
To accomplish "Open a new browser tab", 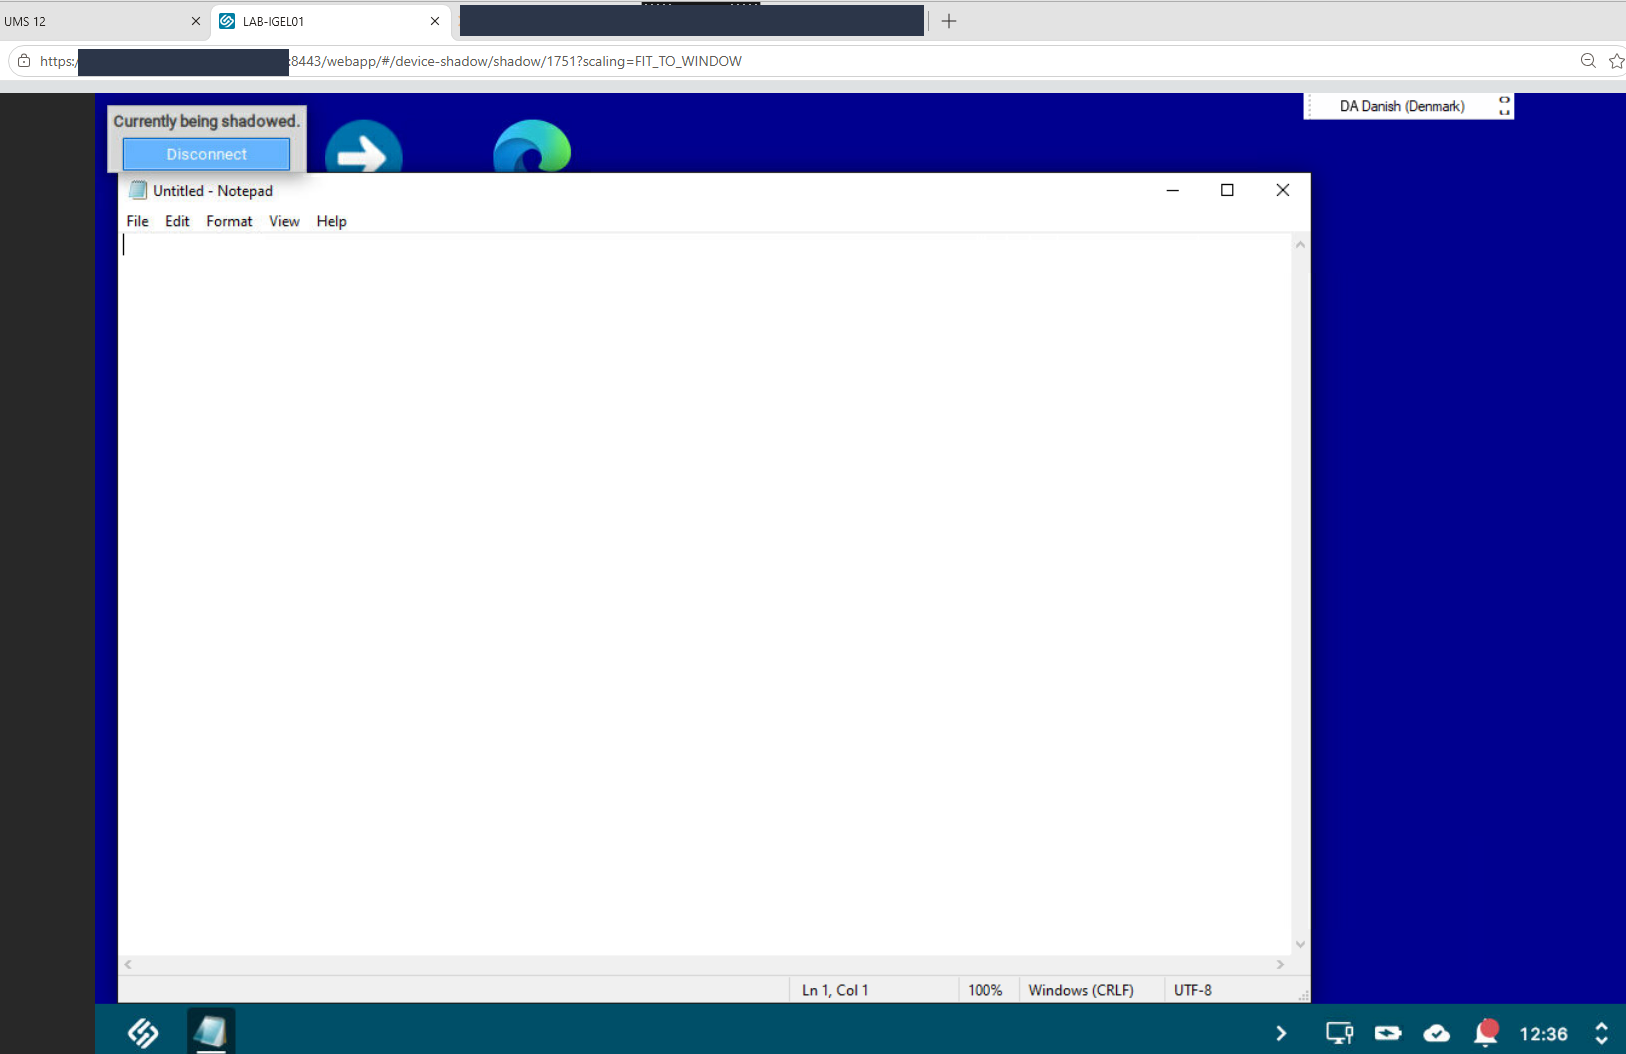I will point(949,21).
